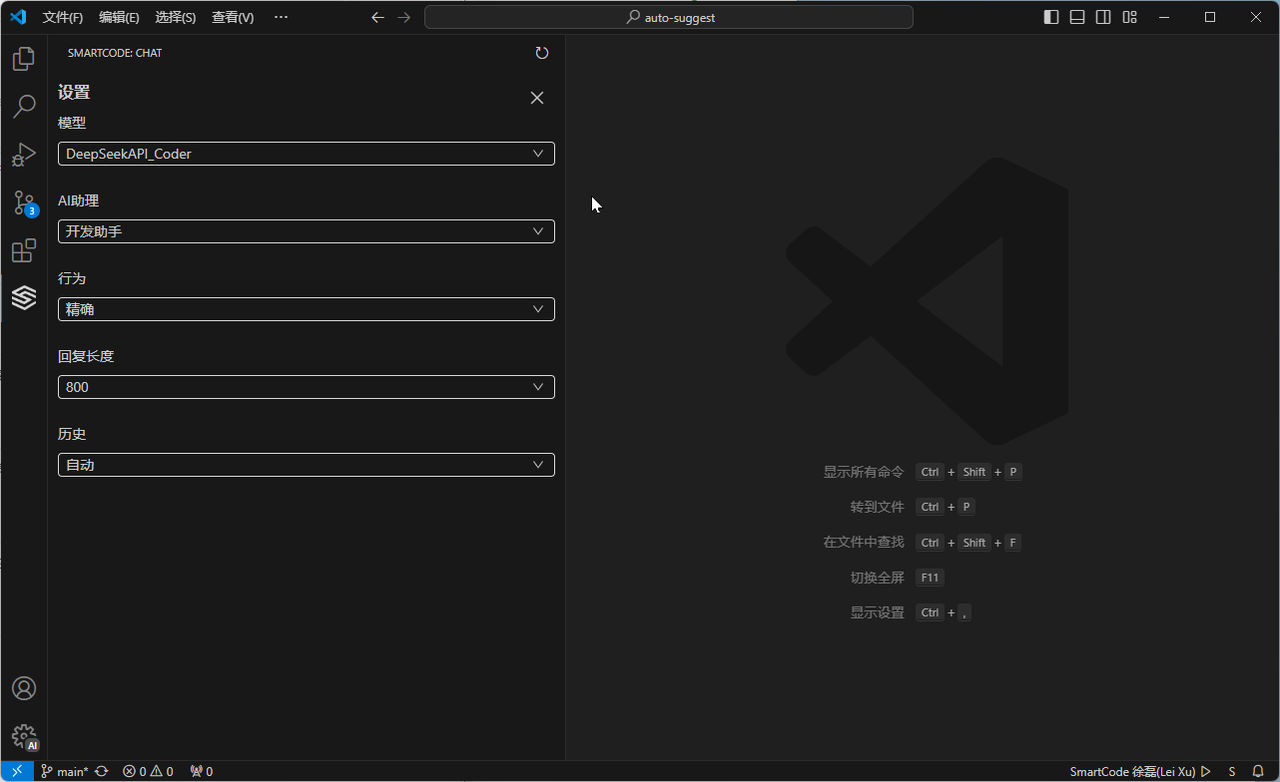Viewport: 1280px width, 782px height.
Task: Click the 显示所有命令 shortcut hint
Action: click(863, 472)
